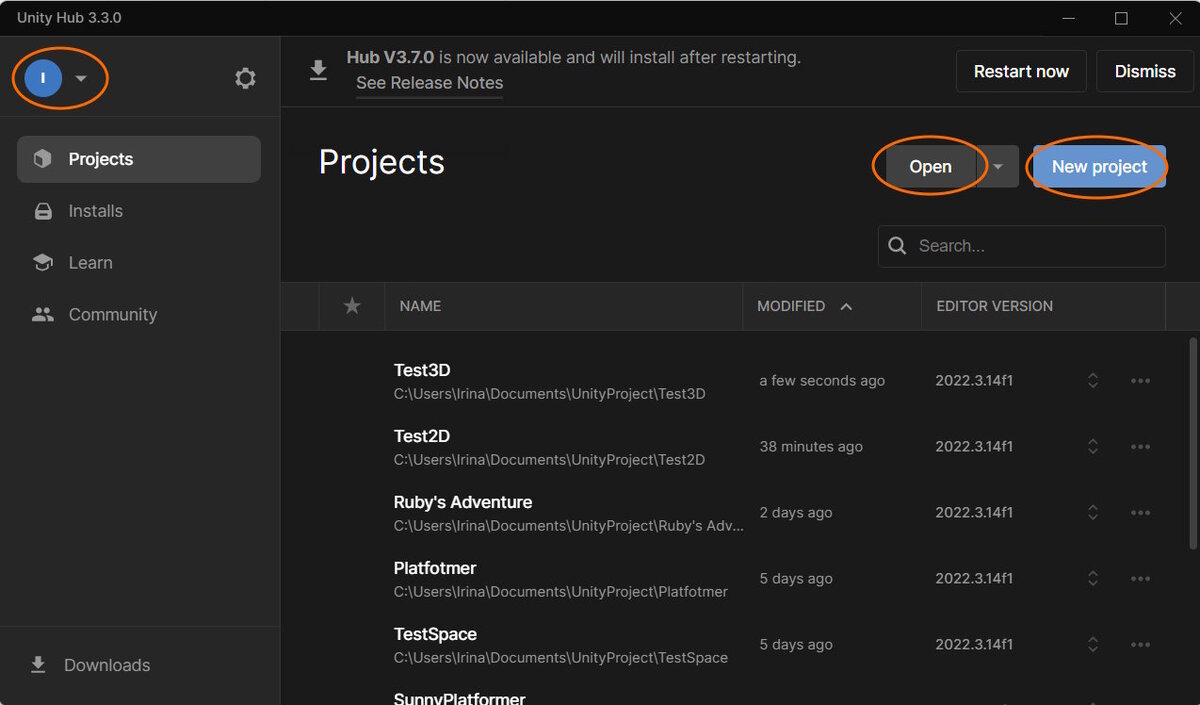Click the star favorites column header
The height and width of the screenshot is (705, 1200).
click(352, 306)
